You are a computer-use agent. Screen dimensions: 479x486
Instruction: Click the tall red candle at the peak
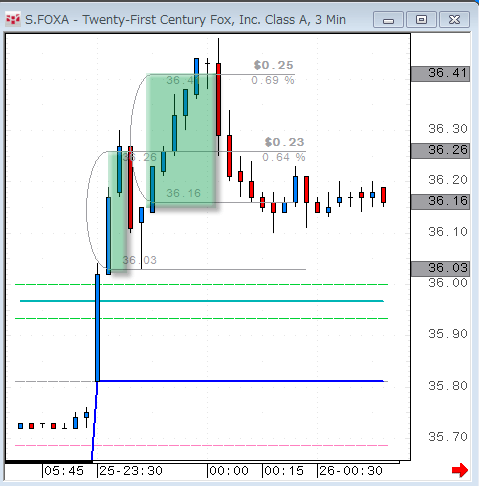pos(218,99)
